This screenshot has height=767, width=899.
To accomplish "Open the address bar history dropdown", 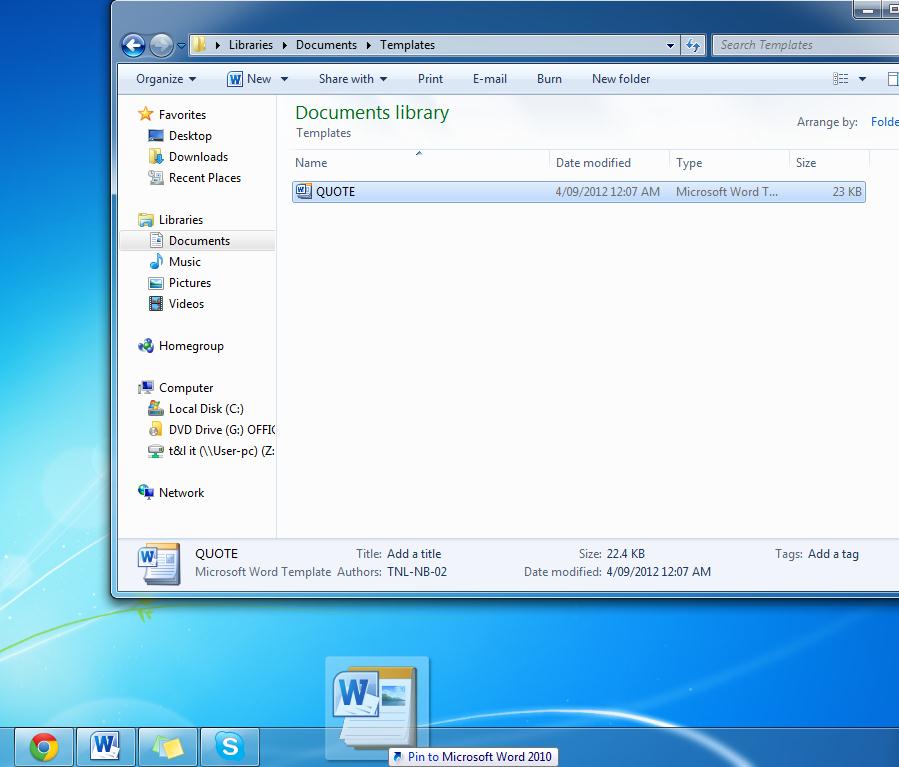I will click(x=670, y=45).
